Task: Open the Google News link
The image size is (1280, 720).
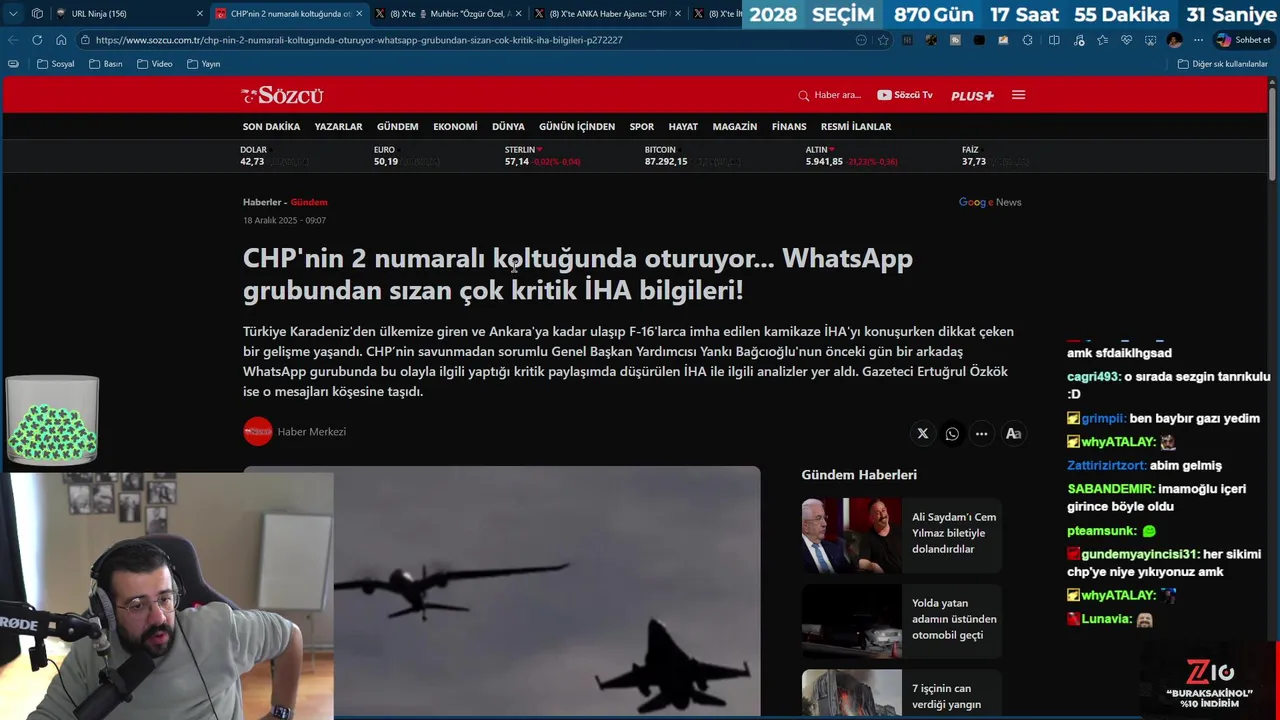Action: [990, 202]
